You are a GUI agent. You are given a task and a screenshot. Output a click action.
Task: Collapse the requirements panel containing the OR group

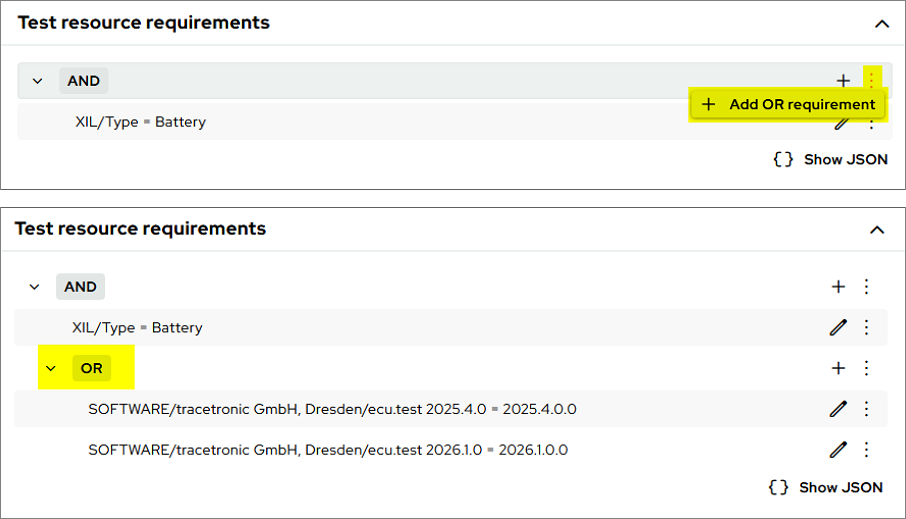(x=877, y=230)
